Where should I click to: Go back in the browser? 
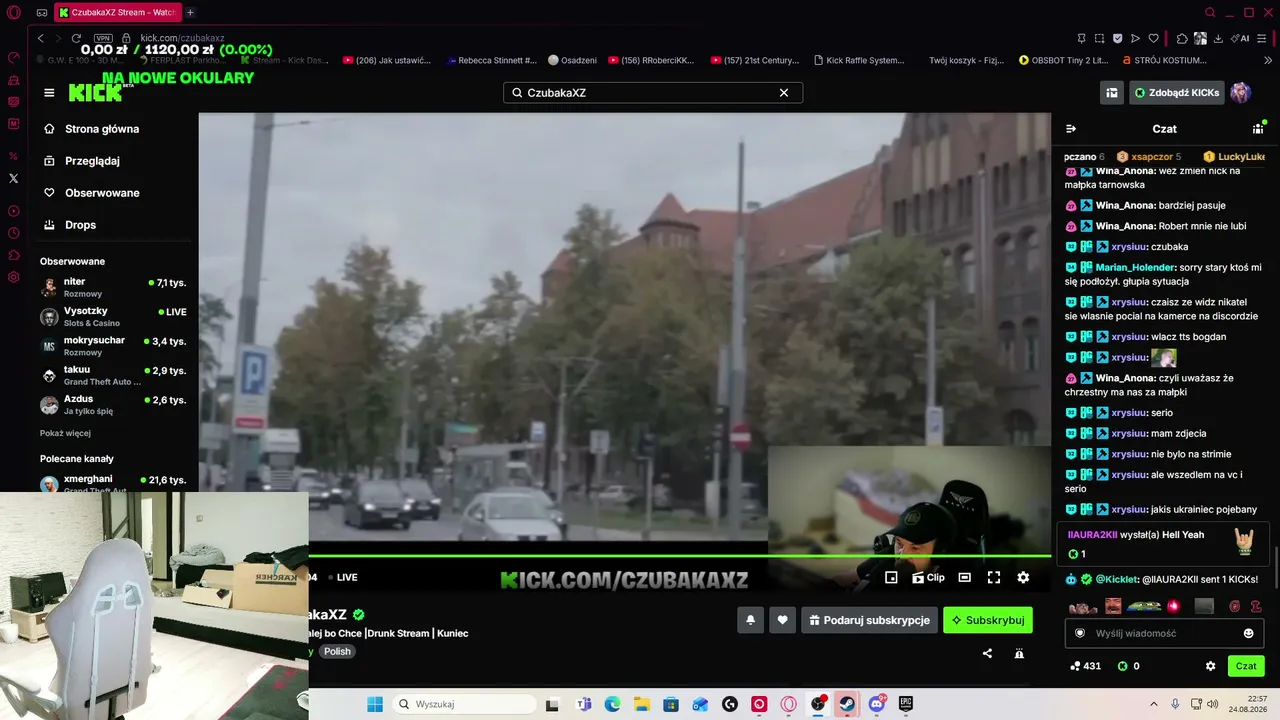41,38
